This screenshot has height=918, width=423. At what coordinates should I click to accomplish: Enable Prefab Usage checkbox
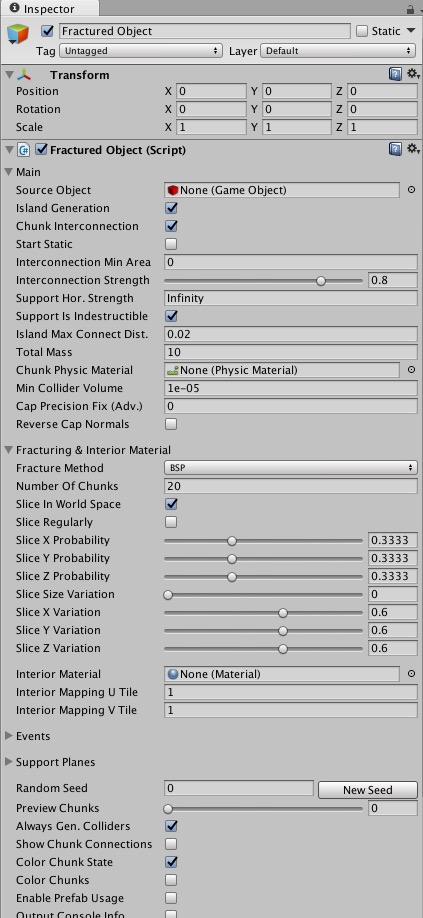tap(171, 898)
